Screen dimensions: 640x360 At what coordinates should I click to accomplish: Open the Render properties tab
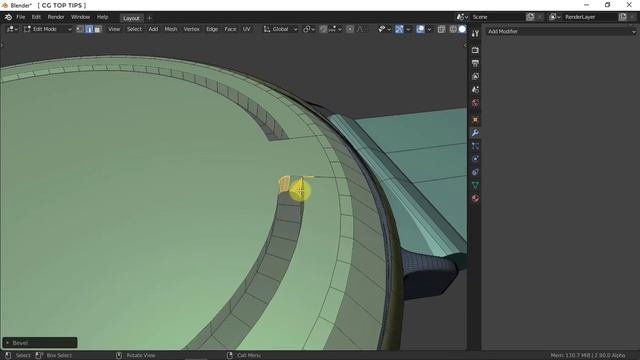click(x=475, y=50)
